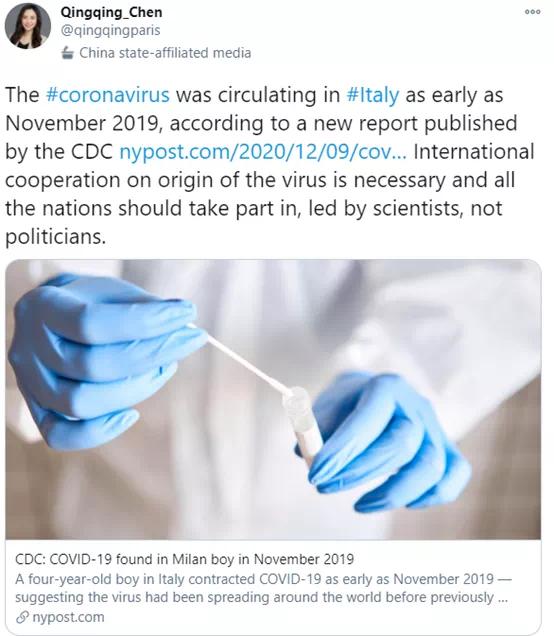554x636 pixels.
Task: Click the test tube in the preview photo
Action: (x=302, y=424)
